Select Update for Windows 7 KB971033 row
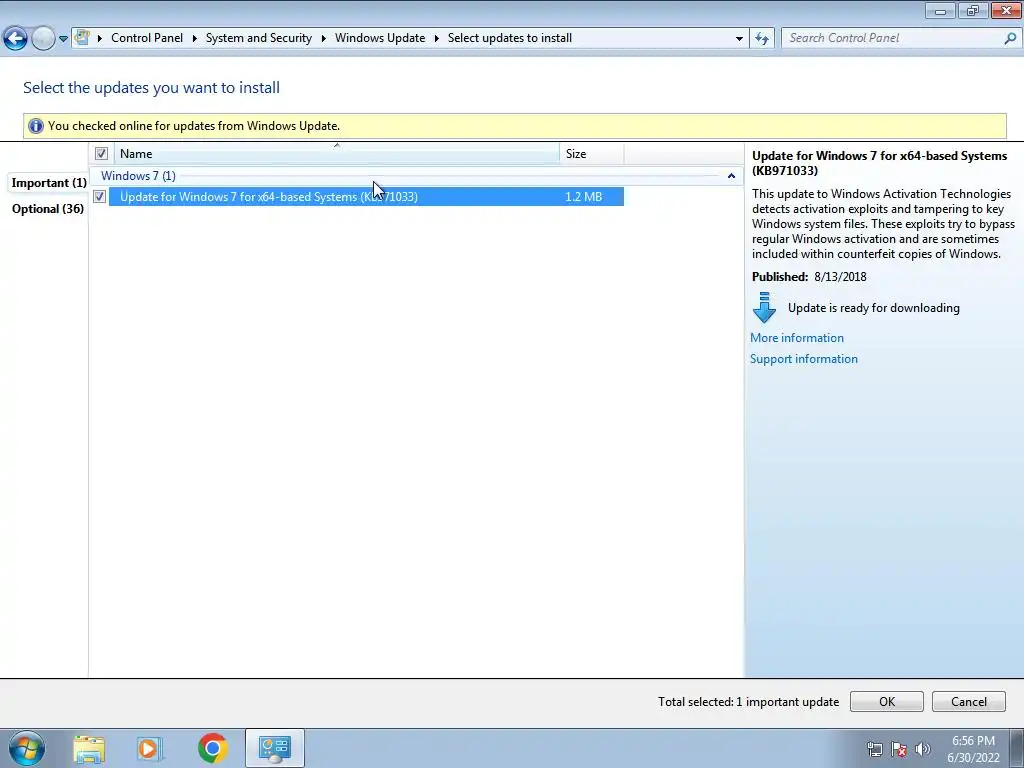Image resolution: width=1024 pixels, height=768 pixels. (366, 197)
